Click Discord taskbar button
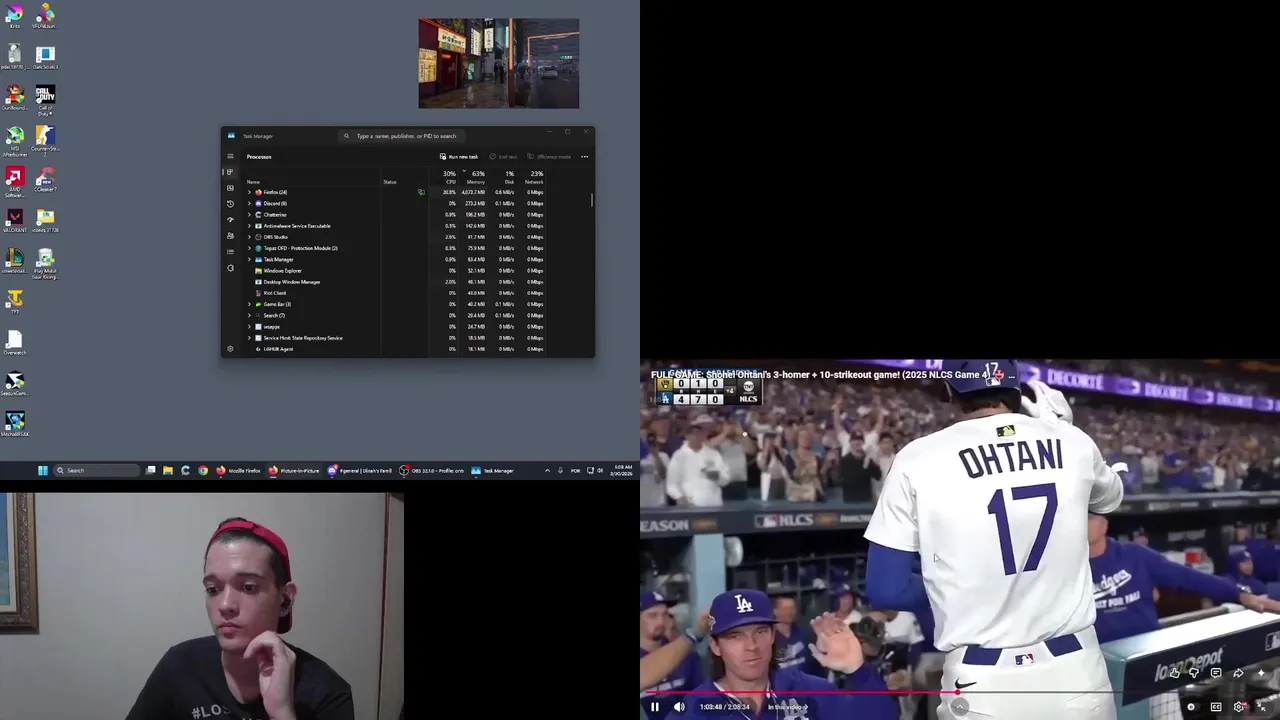Screen dimensions: 1280x720 click(x=360, y=470)
